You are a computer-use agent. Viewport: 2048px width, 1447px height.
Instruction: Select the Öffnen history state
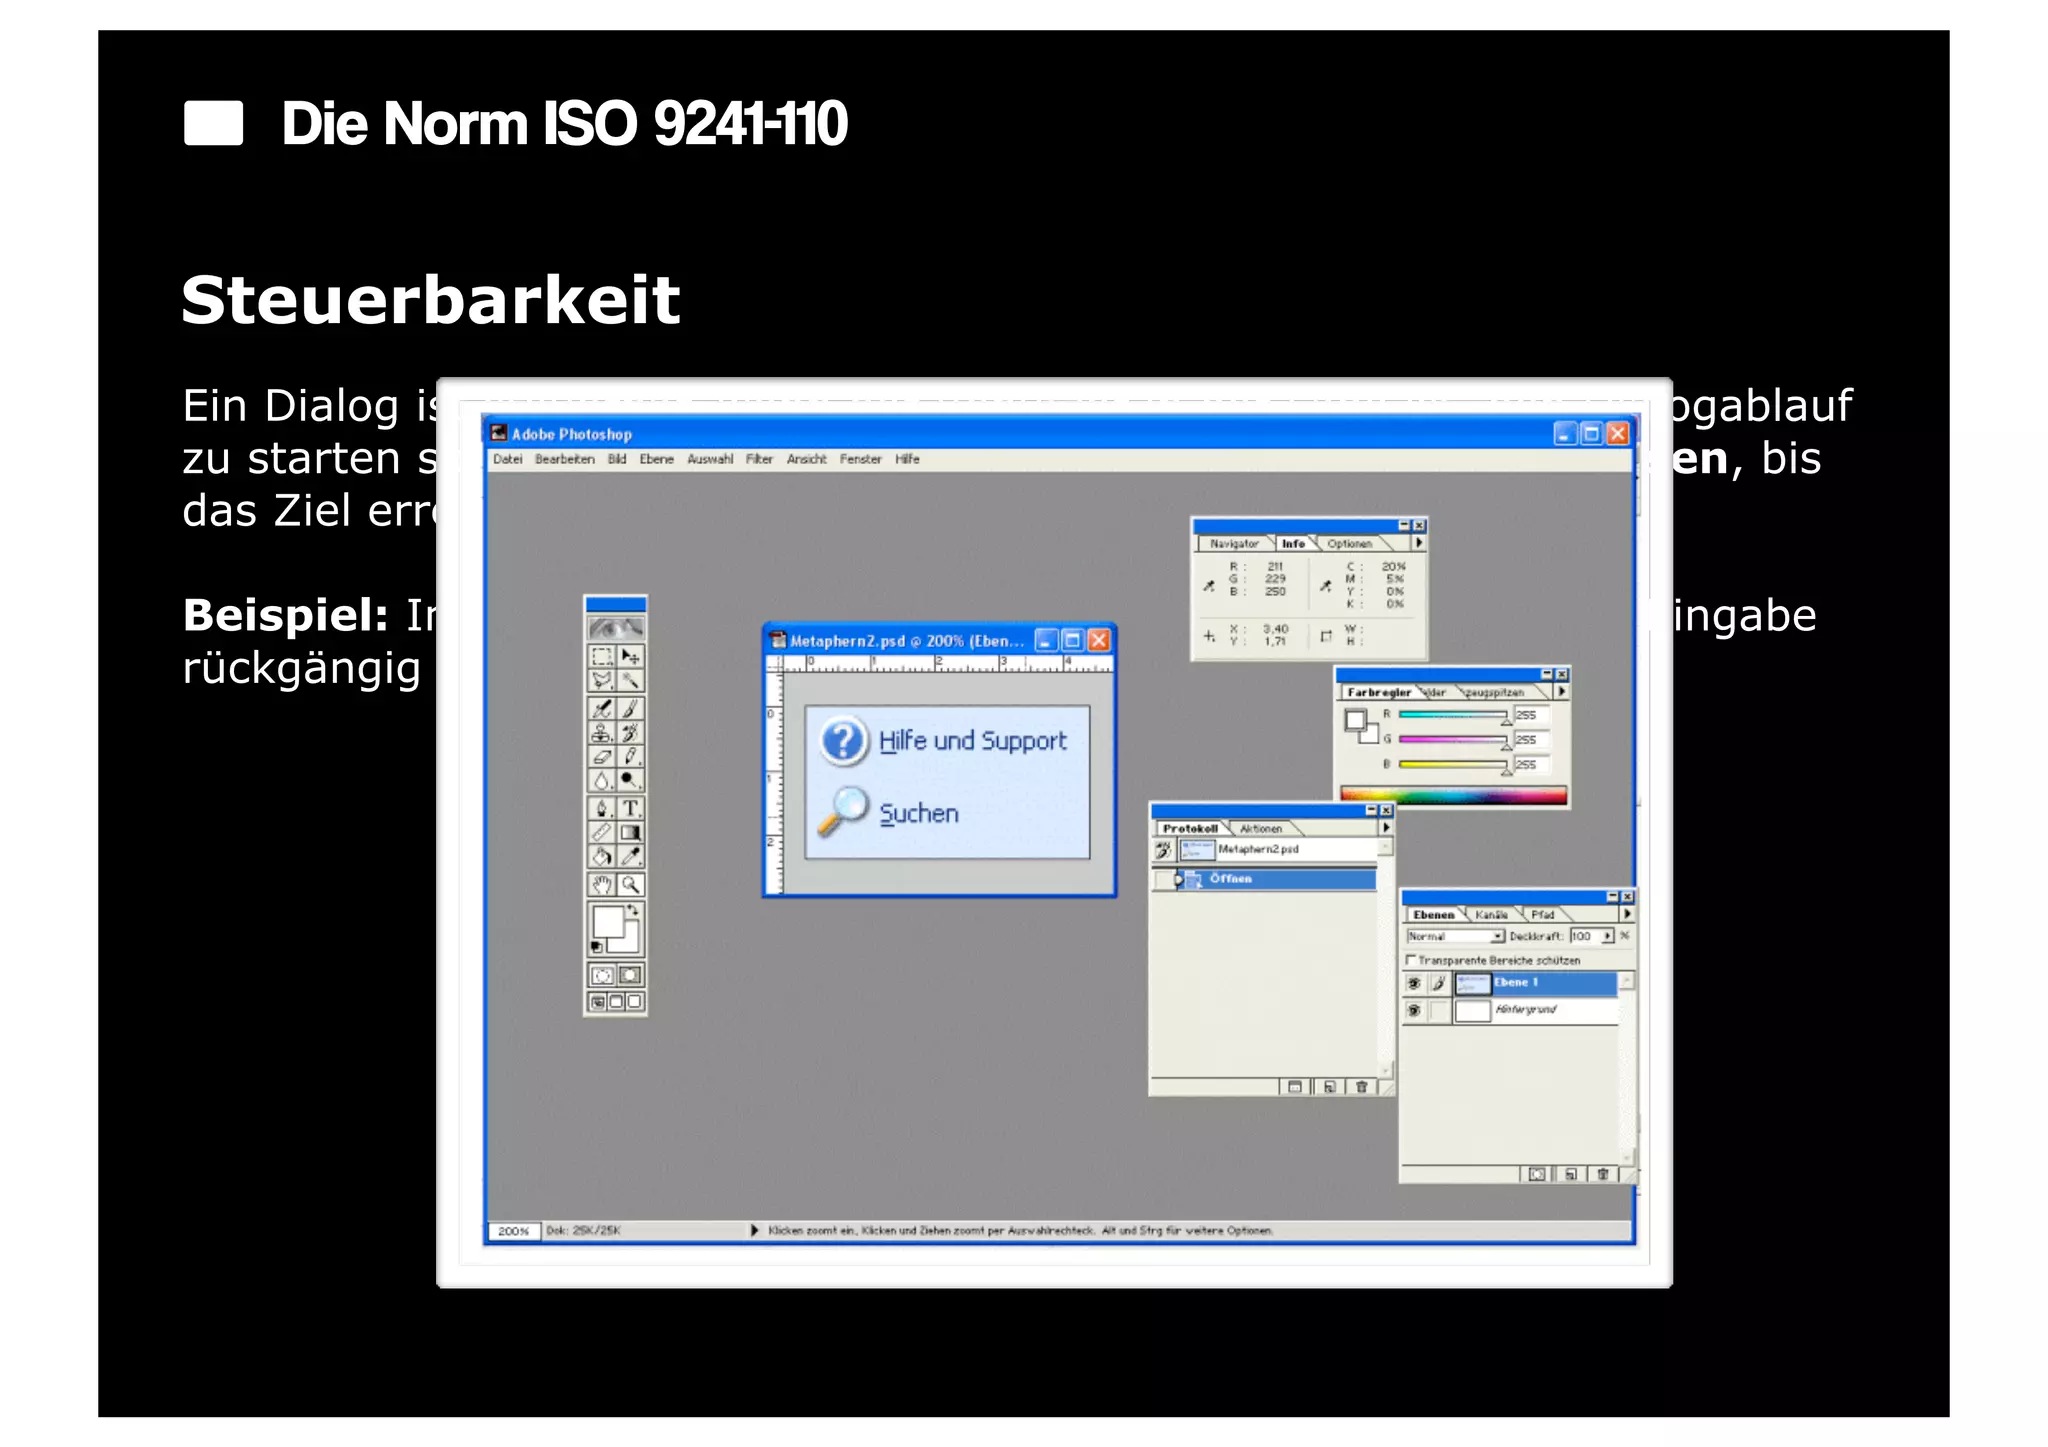pyautogui.click(x=1277, y=879)
